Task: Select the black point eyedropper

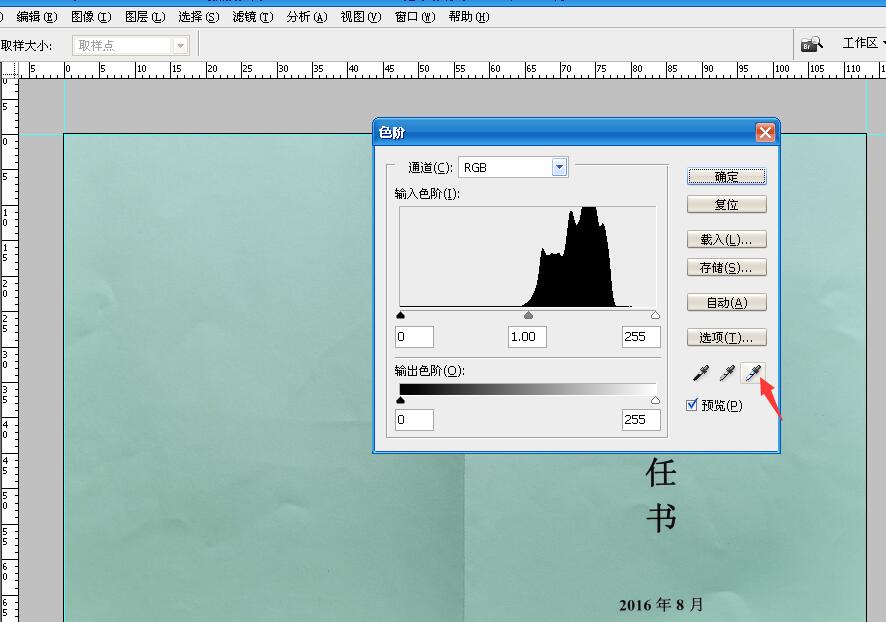Action: tap(701, 373)
